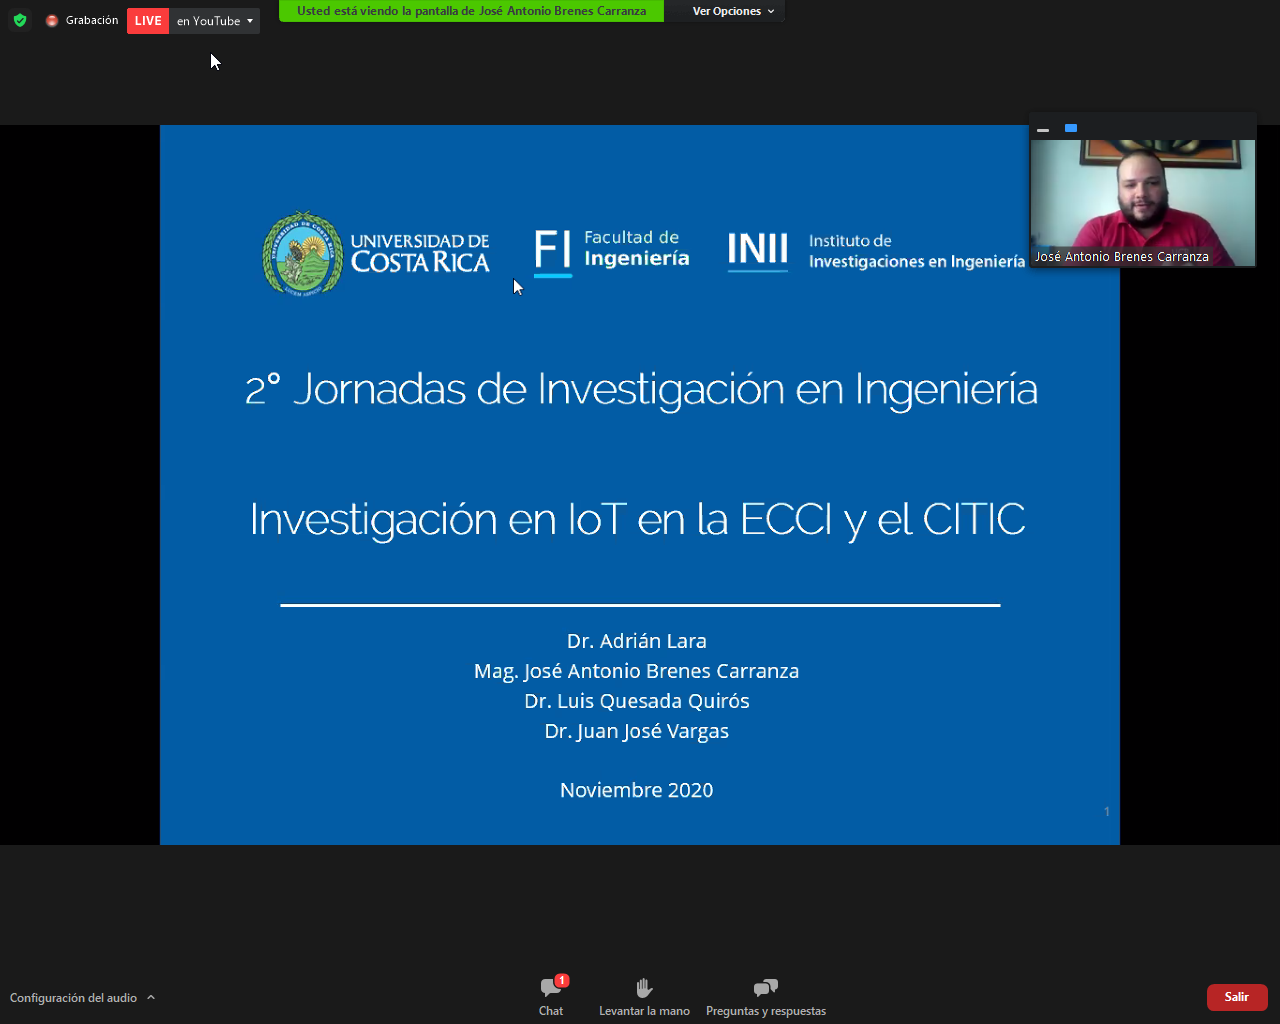Image resolution: width=1280 pixels, height=1024 pixels.
Task: Open Preguntas y respuestas panel
Action: pos(766,996)
